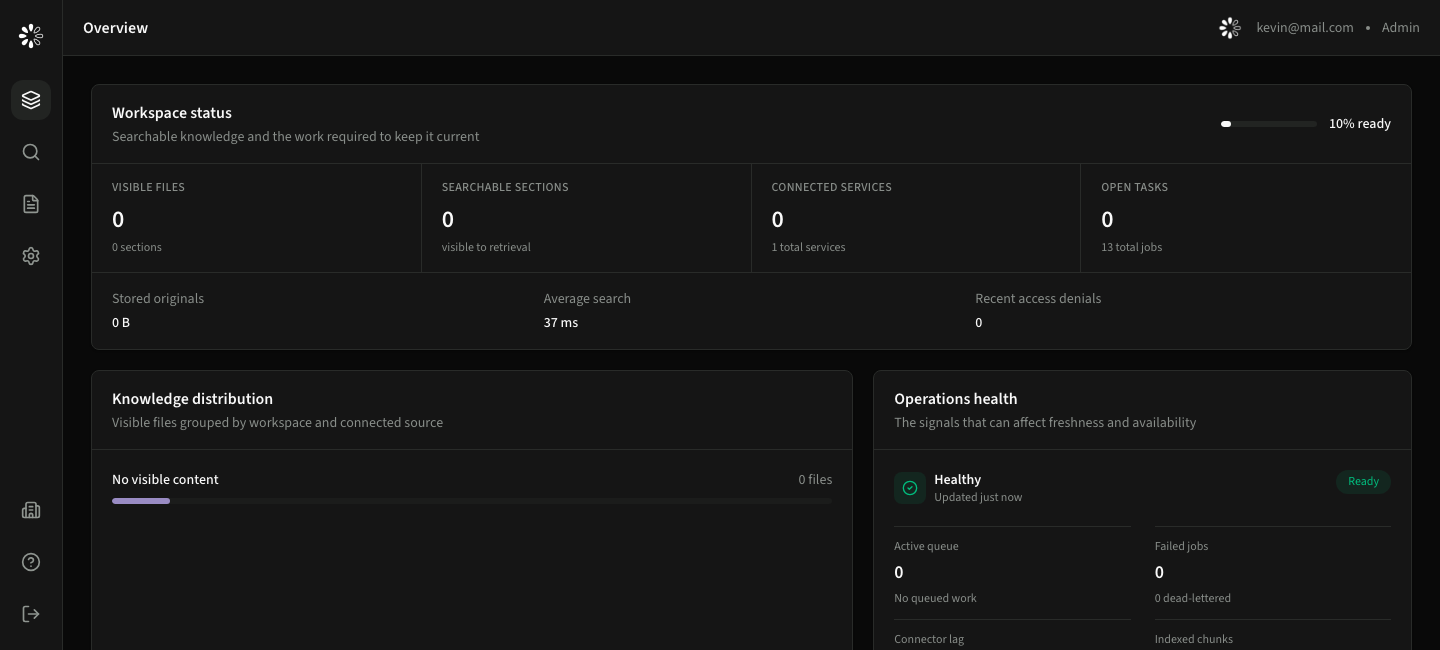Open the organization building icon in sidebar

[31, 510]
